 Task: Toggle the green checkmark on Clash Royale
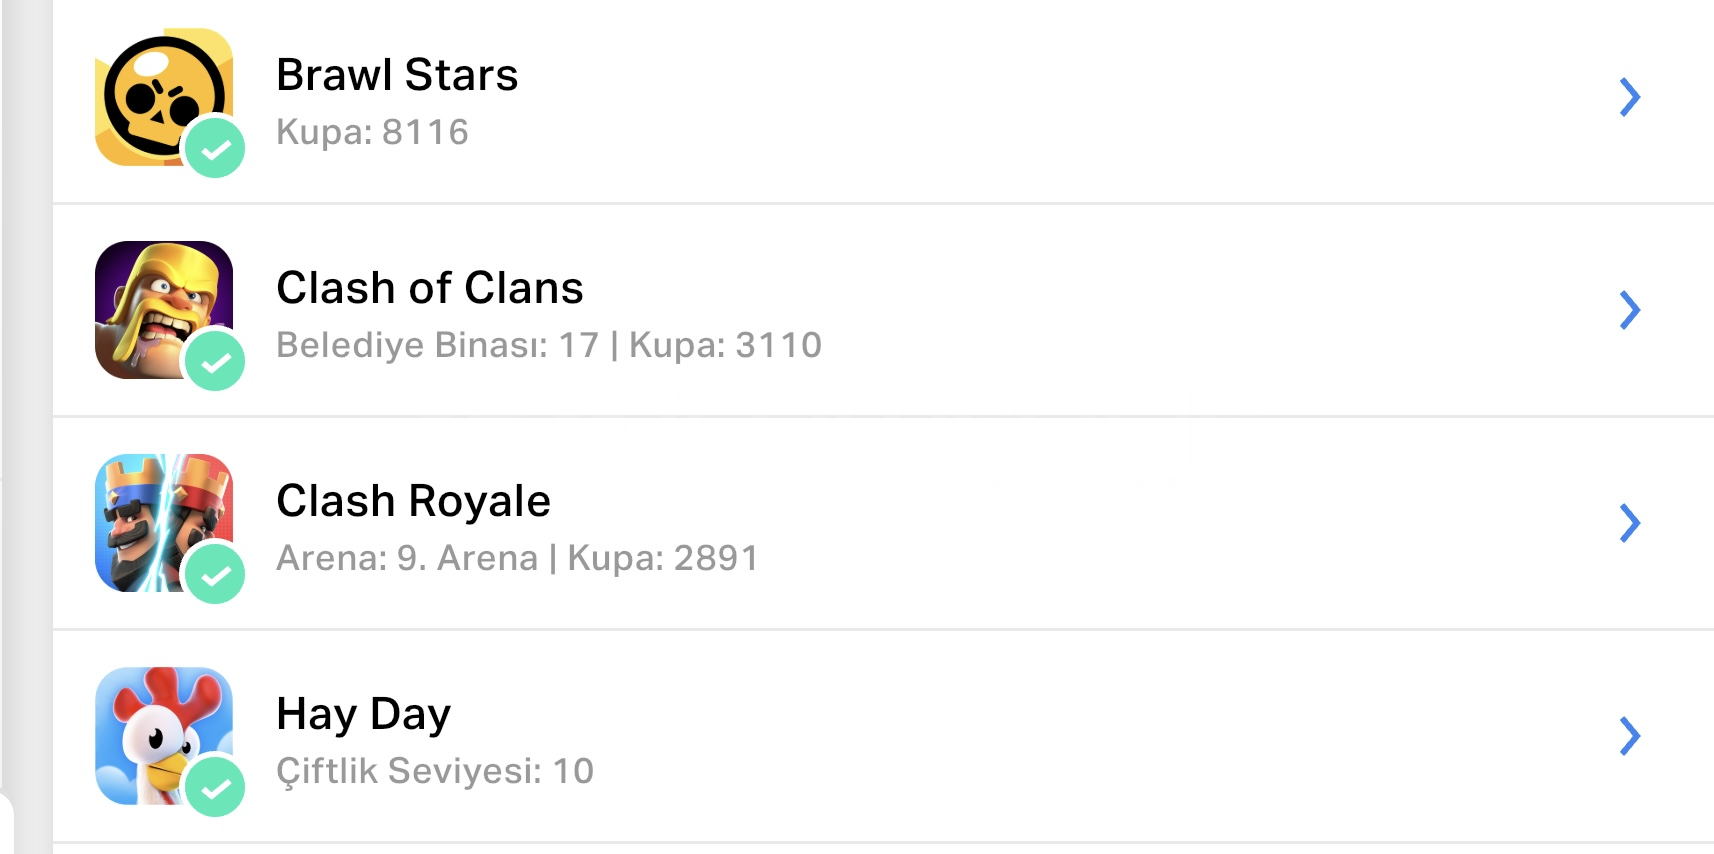215,574
